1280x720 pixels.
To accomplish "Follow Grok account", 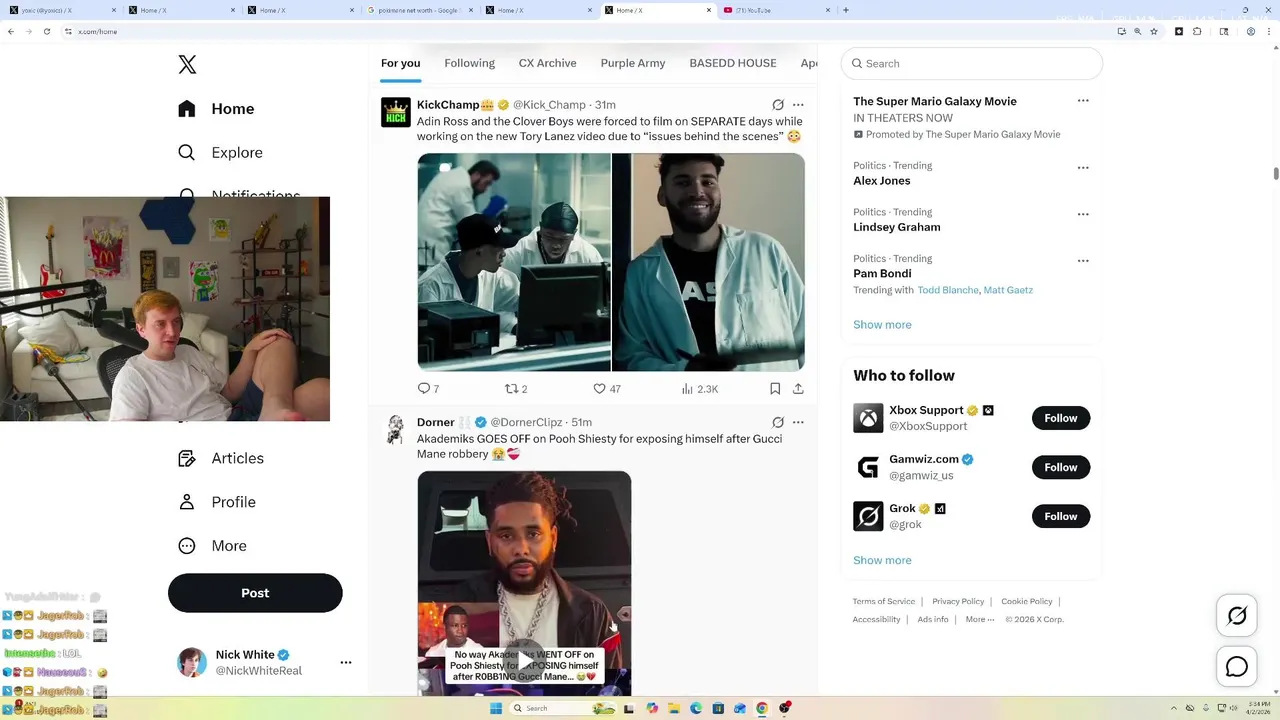I will (x=1061, y=516).
